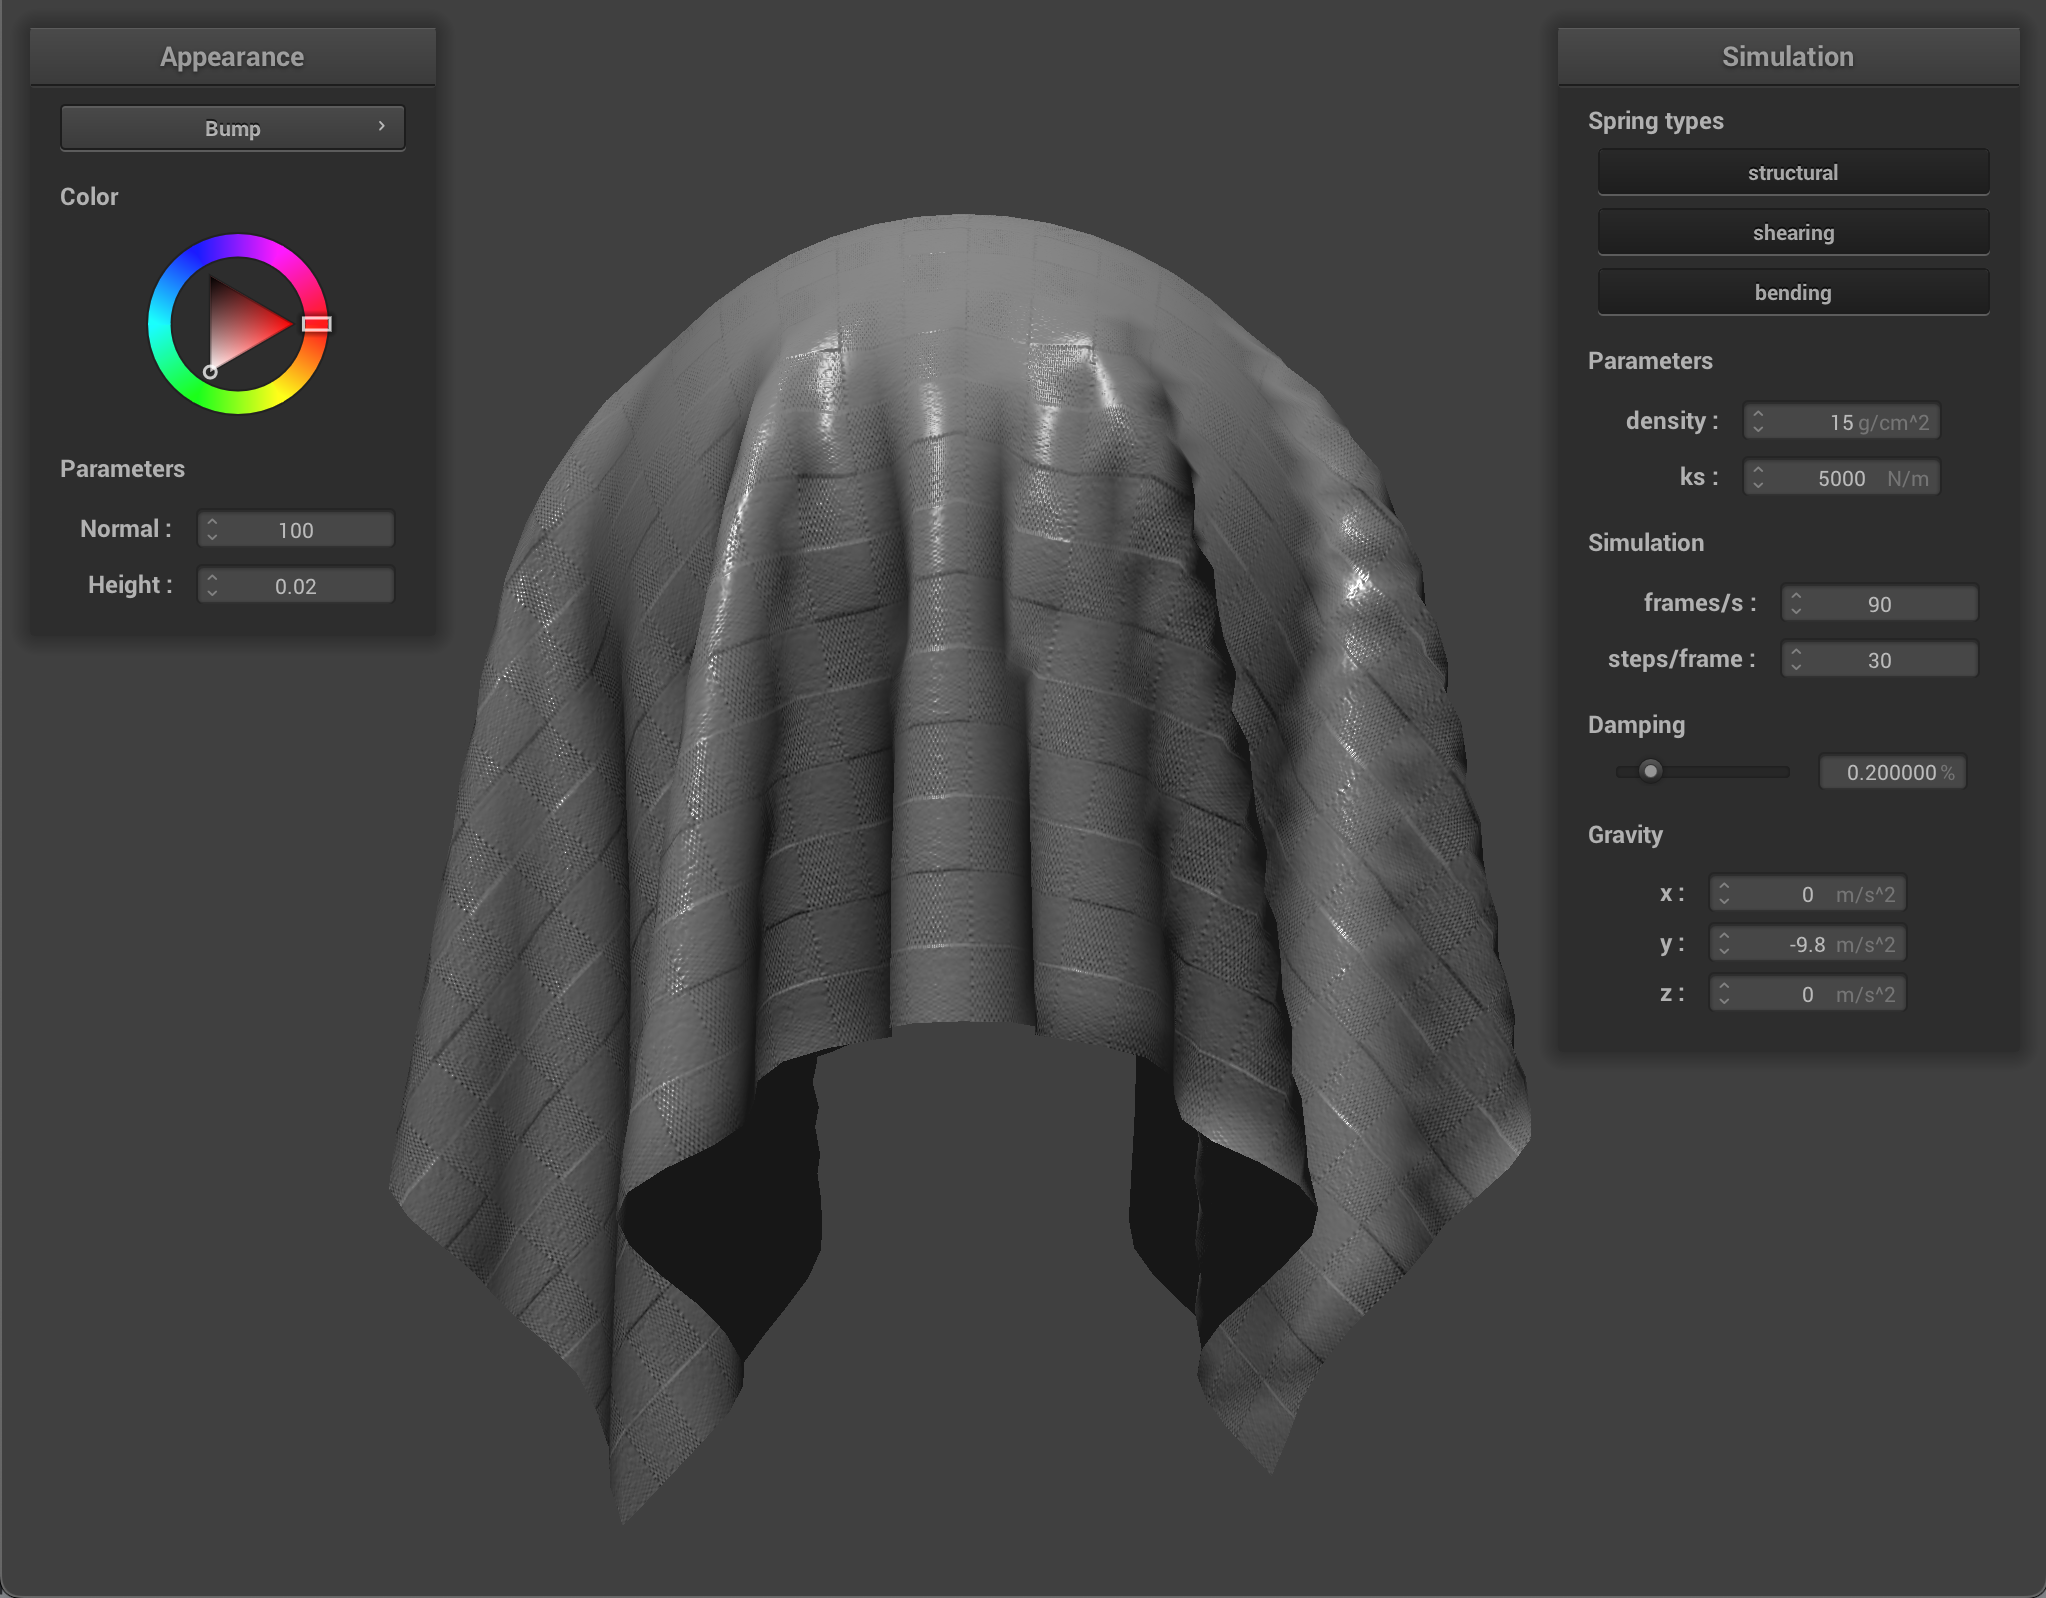Open the Bump shader dropdown
The height and width of the screenshot is (1598, 2046).
pos(232,128)
